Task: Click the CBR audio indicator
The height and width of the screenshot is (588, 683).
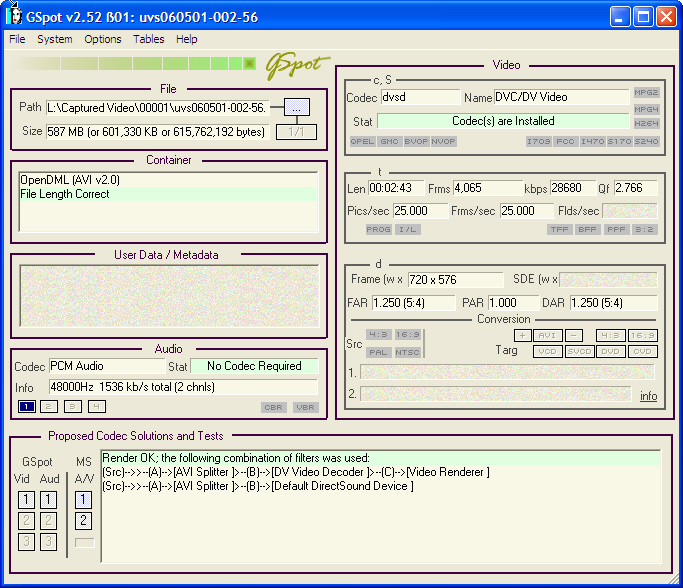Action: pos(274,407)
